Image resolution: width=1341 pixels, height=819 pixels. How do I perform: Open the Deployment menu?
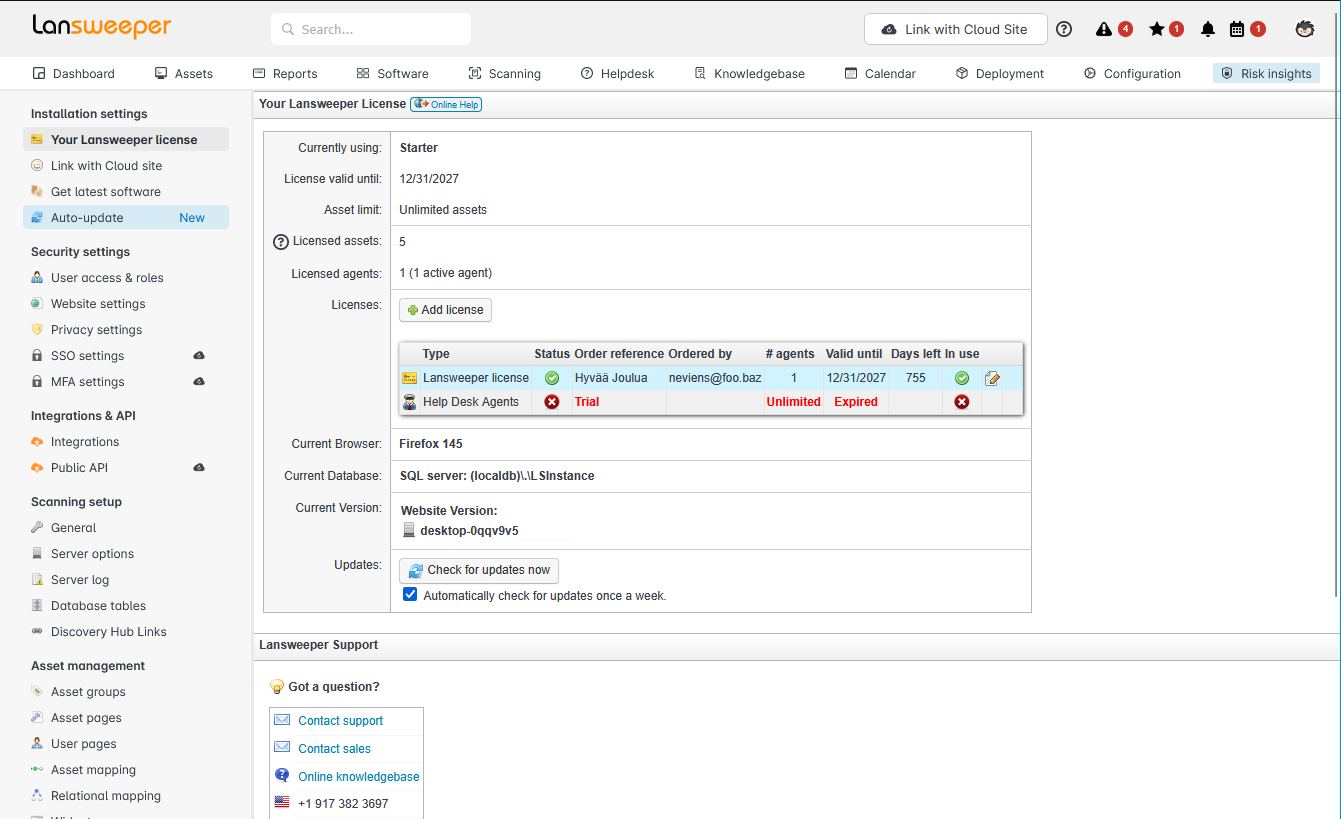click(x=1000, y=73)
